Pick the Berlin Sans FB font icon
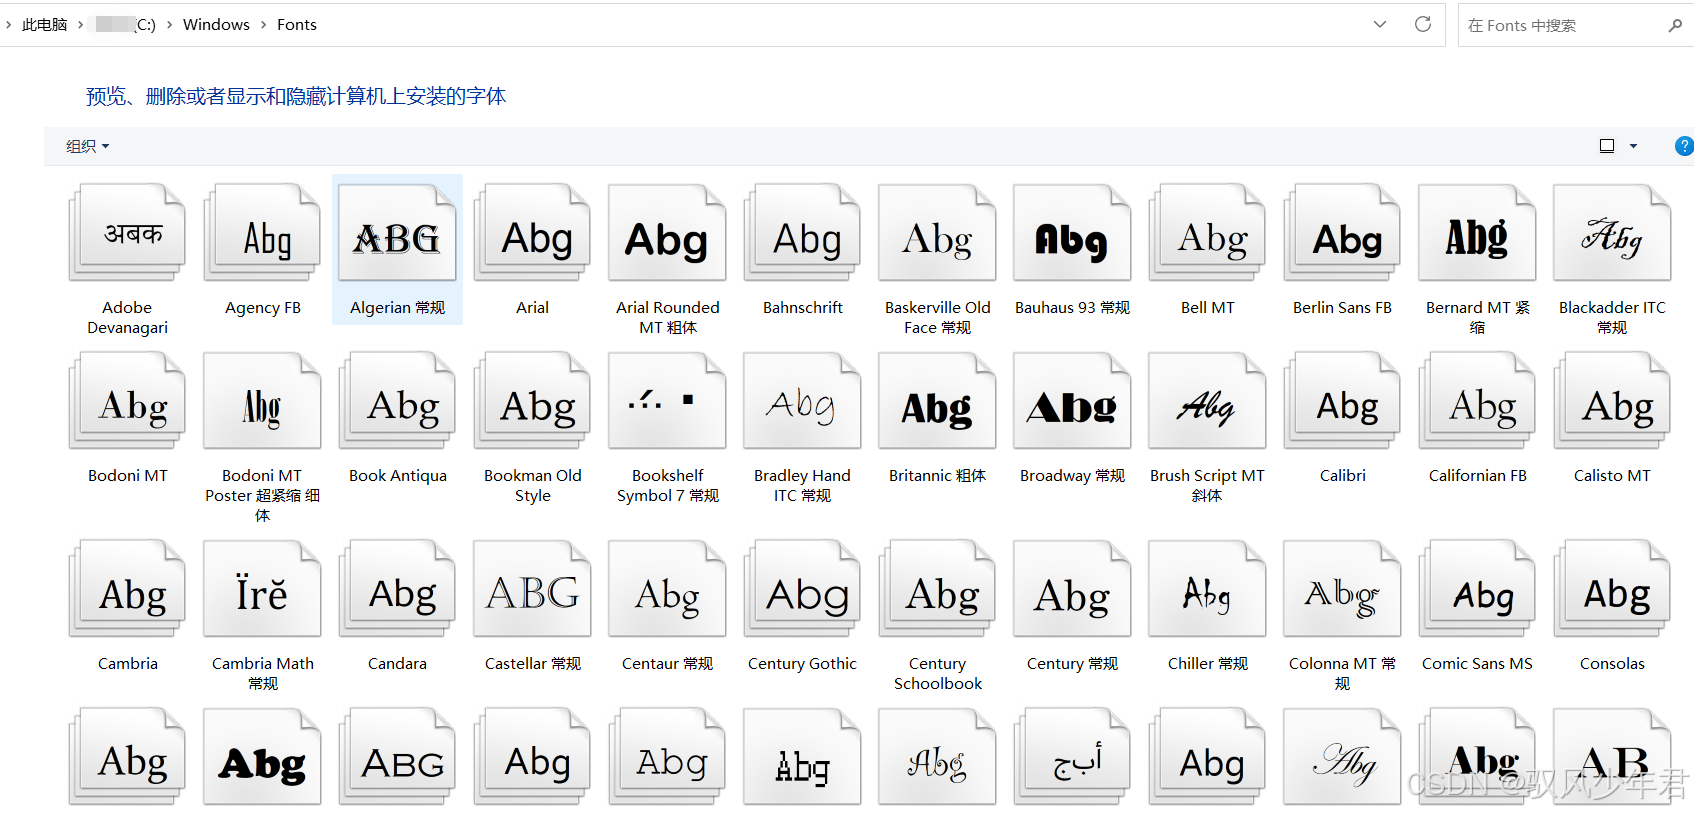Screen dimensions: 1694x814 [1342, 232]
